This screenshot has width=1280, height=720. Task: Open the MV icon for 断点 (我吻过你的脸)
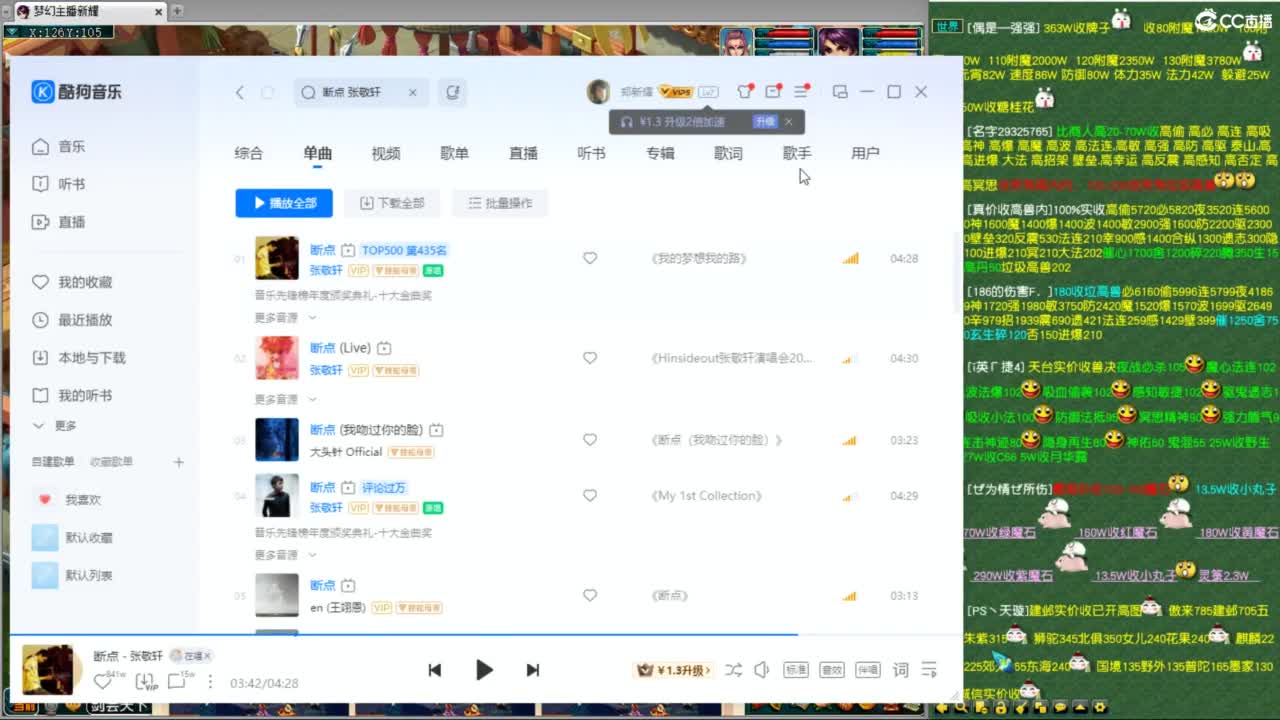pos(436,430)
